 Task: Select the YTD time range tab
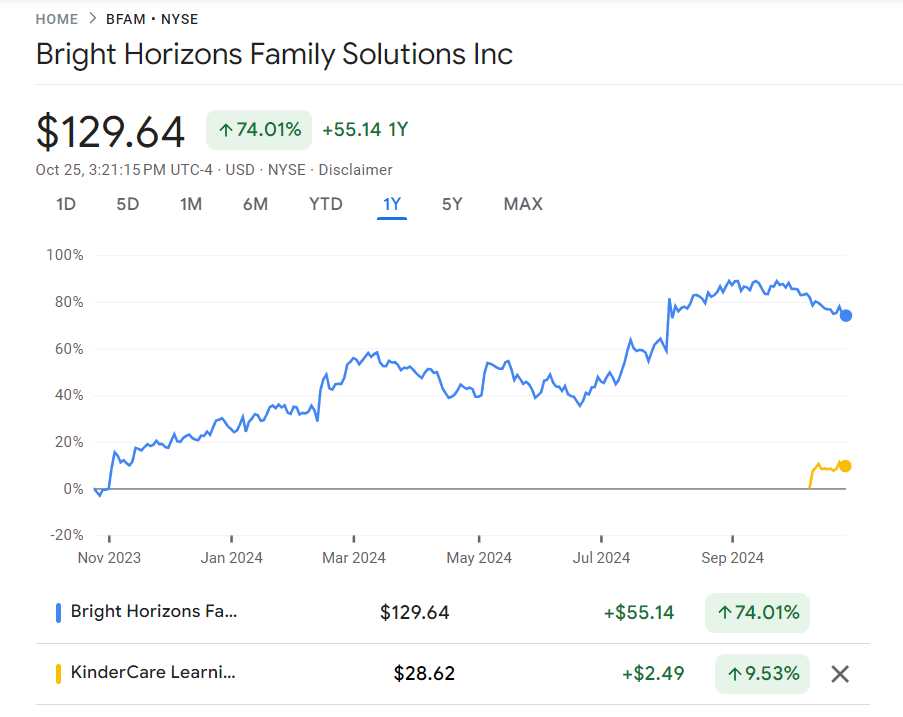pyautogui.click(x=326, y=204)
